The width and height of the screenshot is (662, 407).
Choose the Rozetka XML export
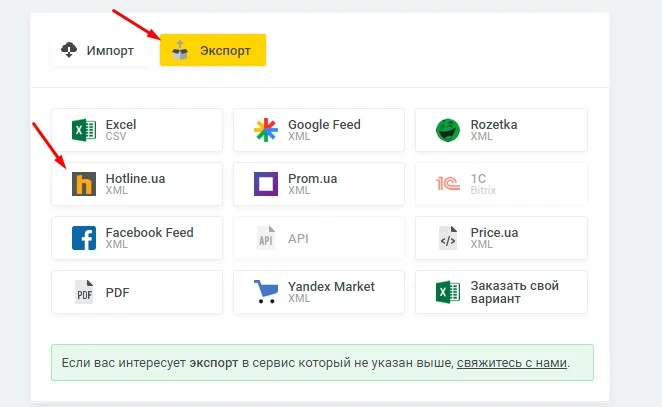(x=501, y=130)
